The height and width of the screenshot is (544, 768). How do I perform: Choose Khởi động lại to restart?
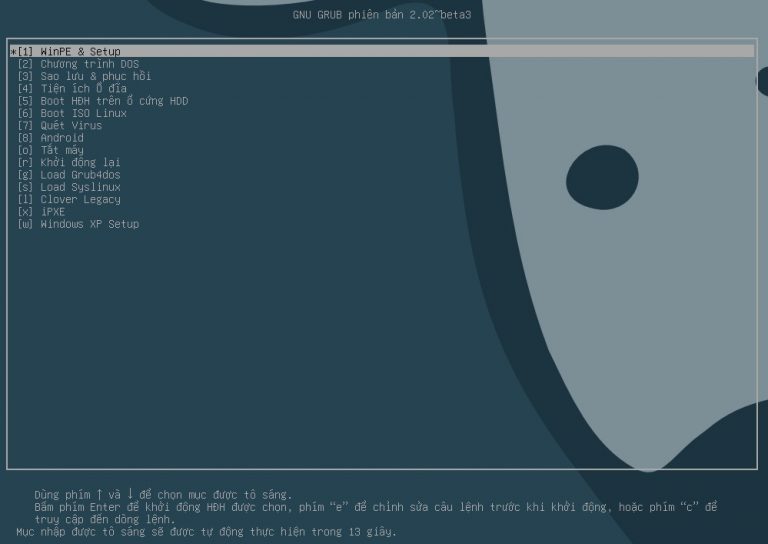point(80,162)
